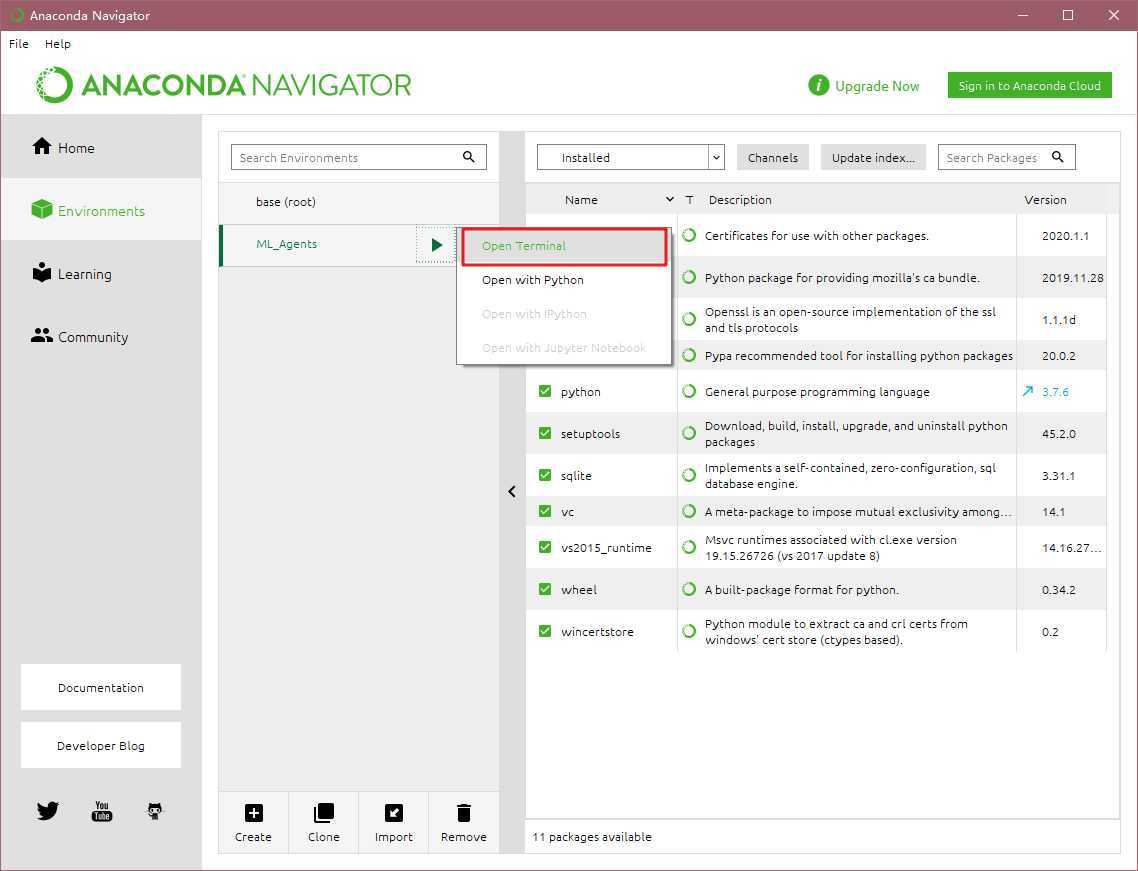
Task: Open the Twitter bird icon
Action: [48, 810]
